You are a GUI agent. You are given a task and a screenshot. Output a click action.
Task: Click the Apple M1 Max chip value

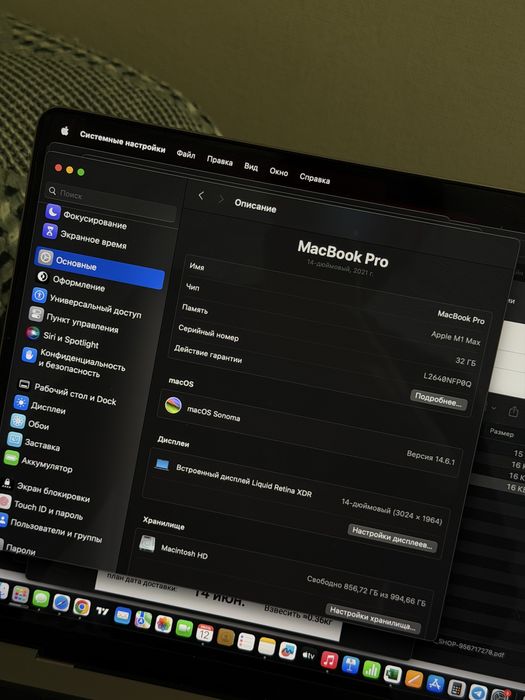coord(455,338)
